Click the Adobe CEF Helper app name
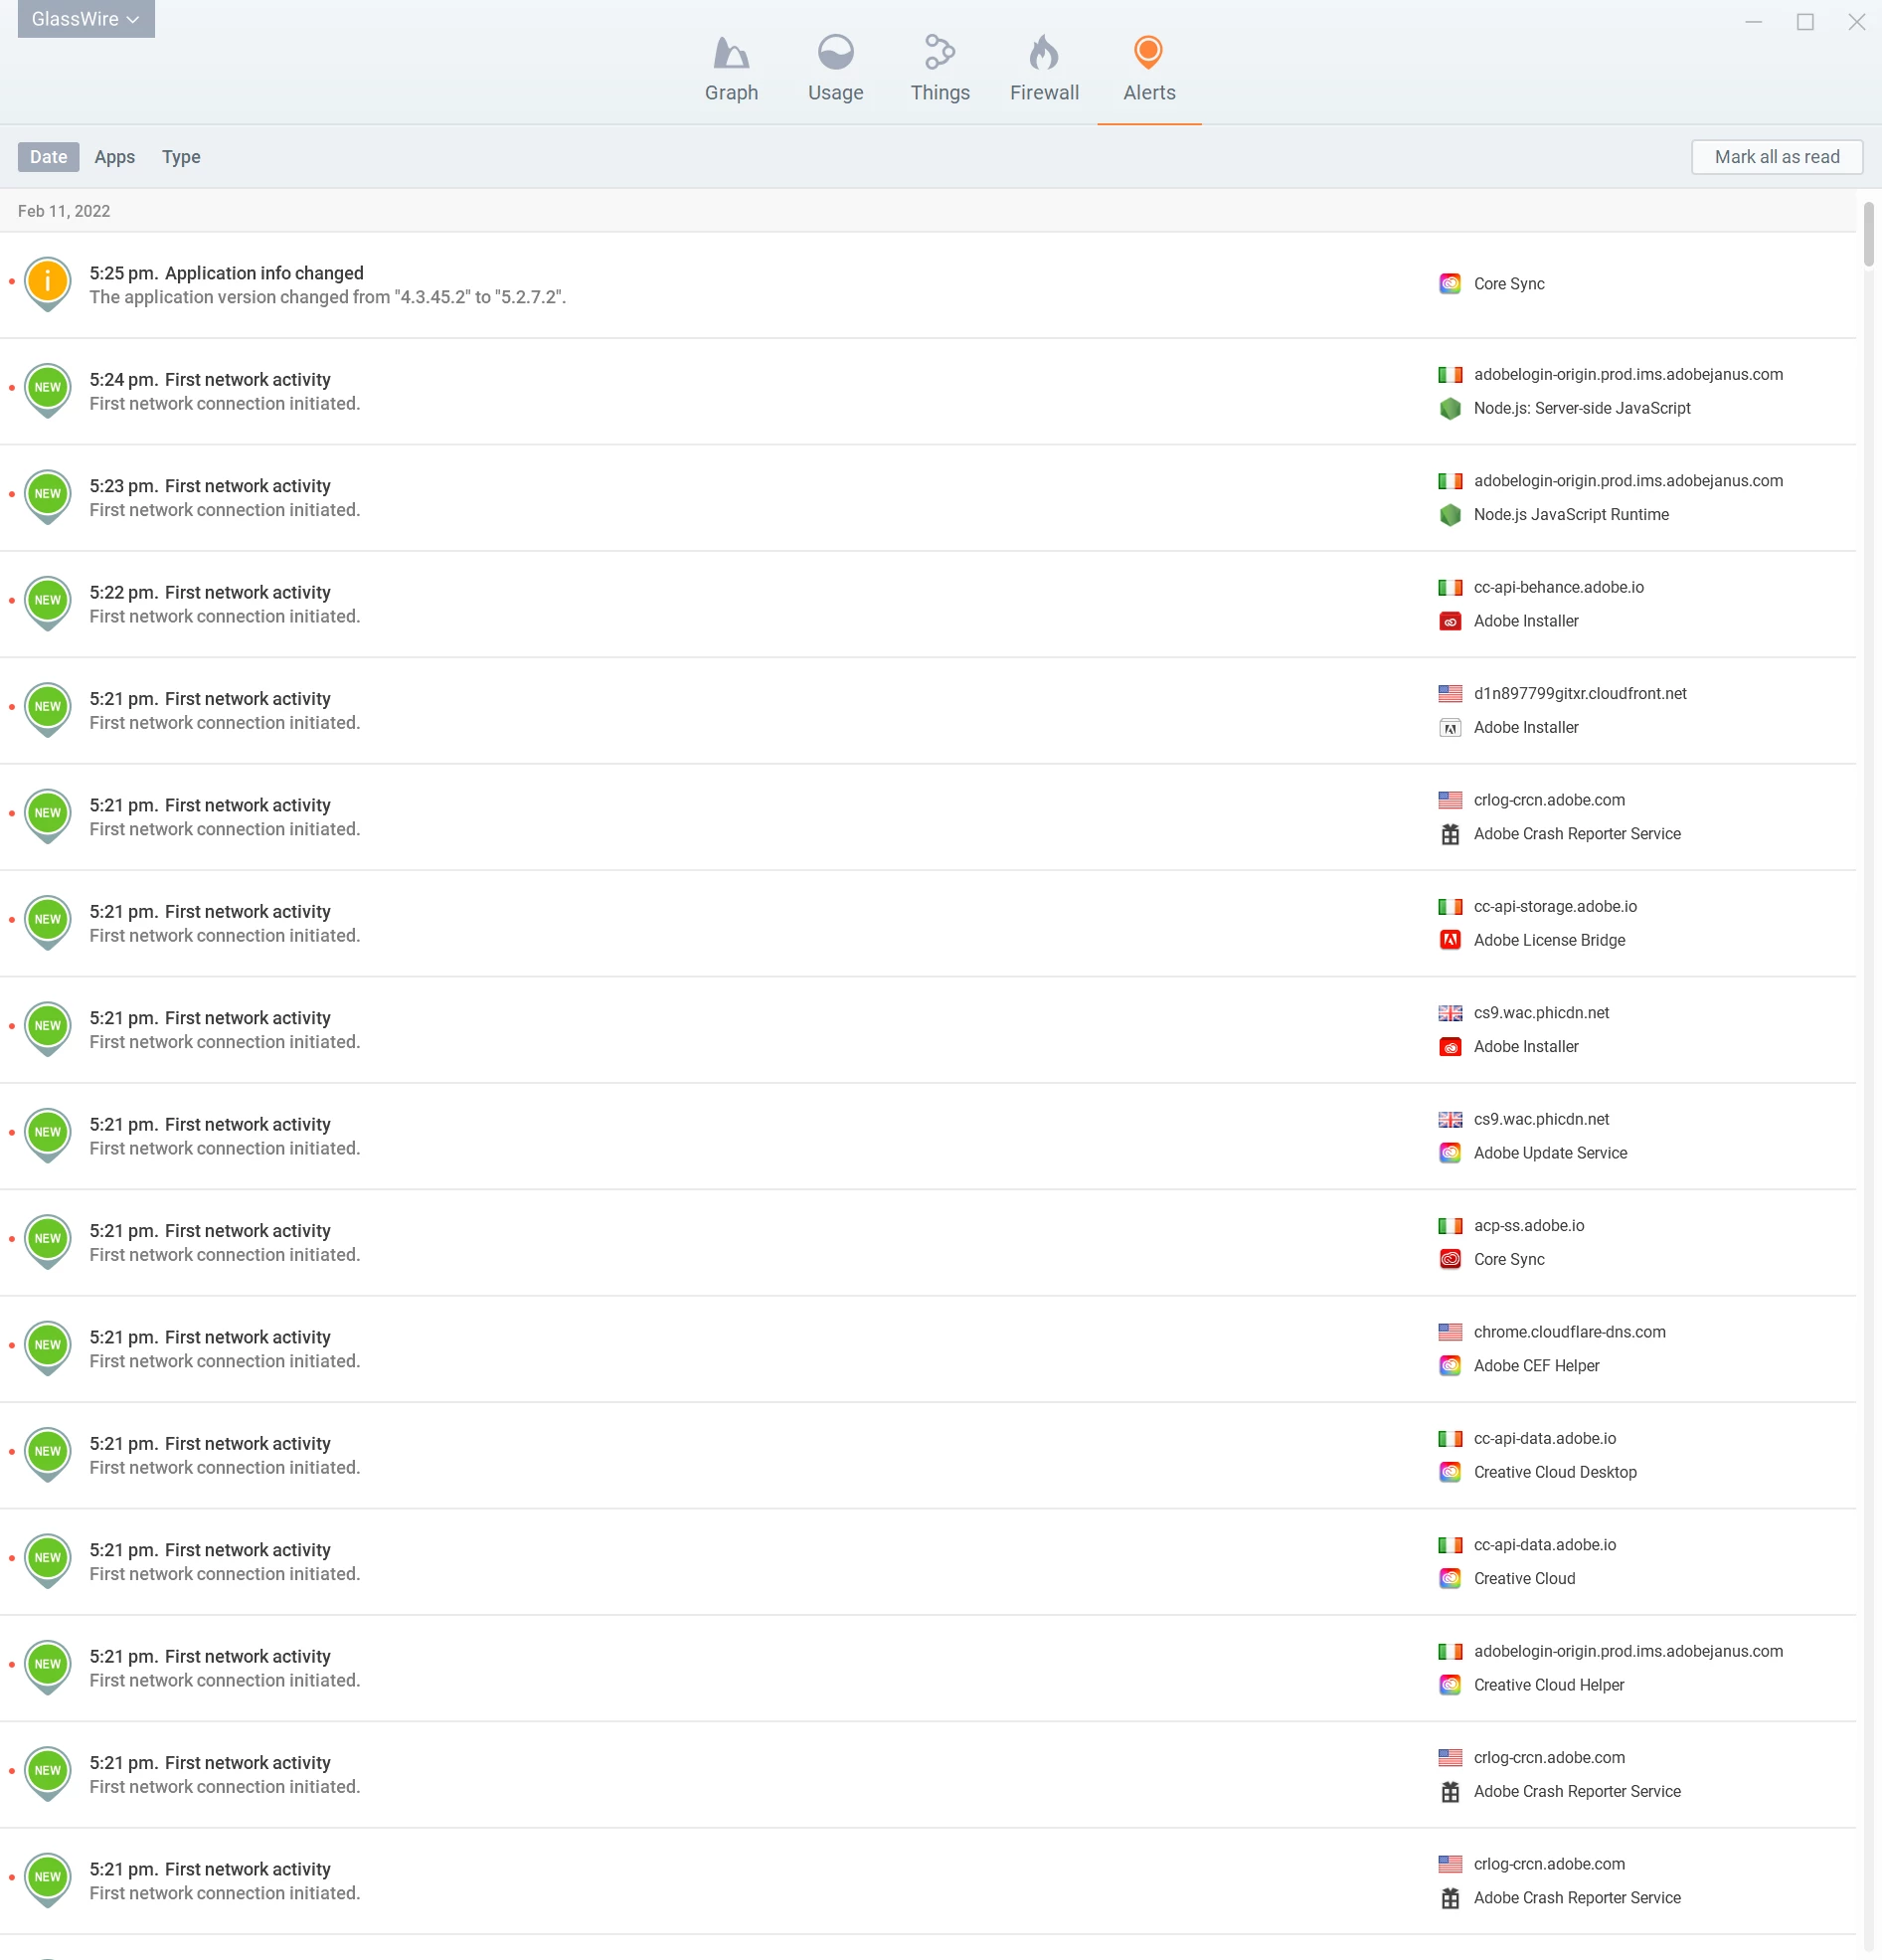 coord(1536,1366)
